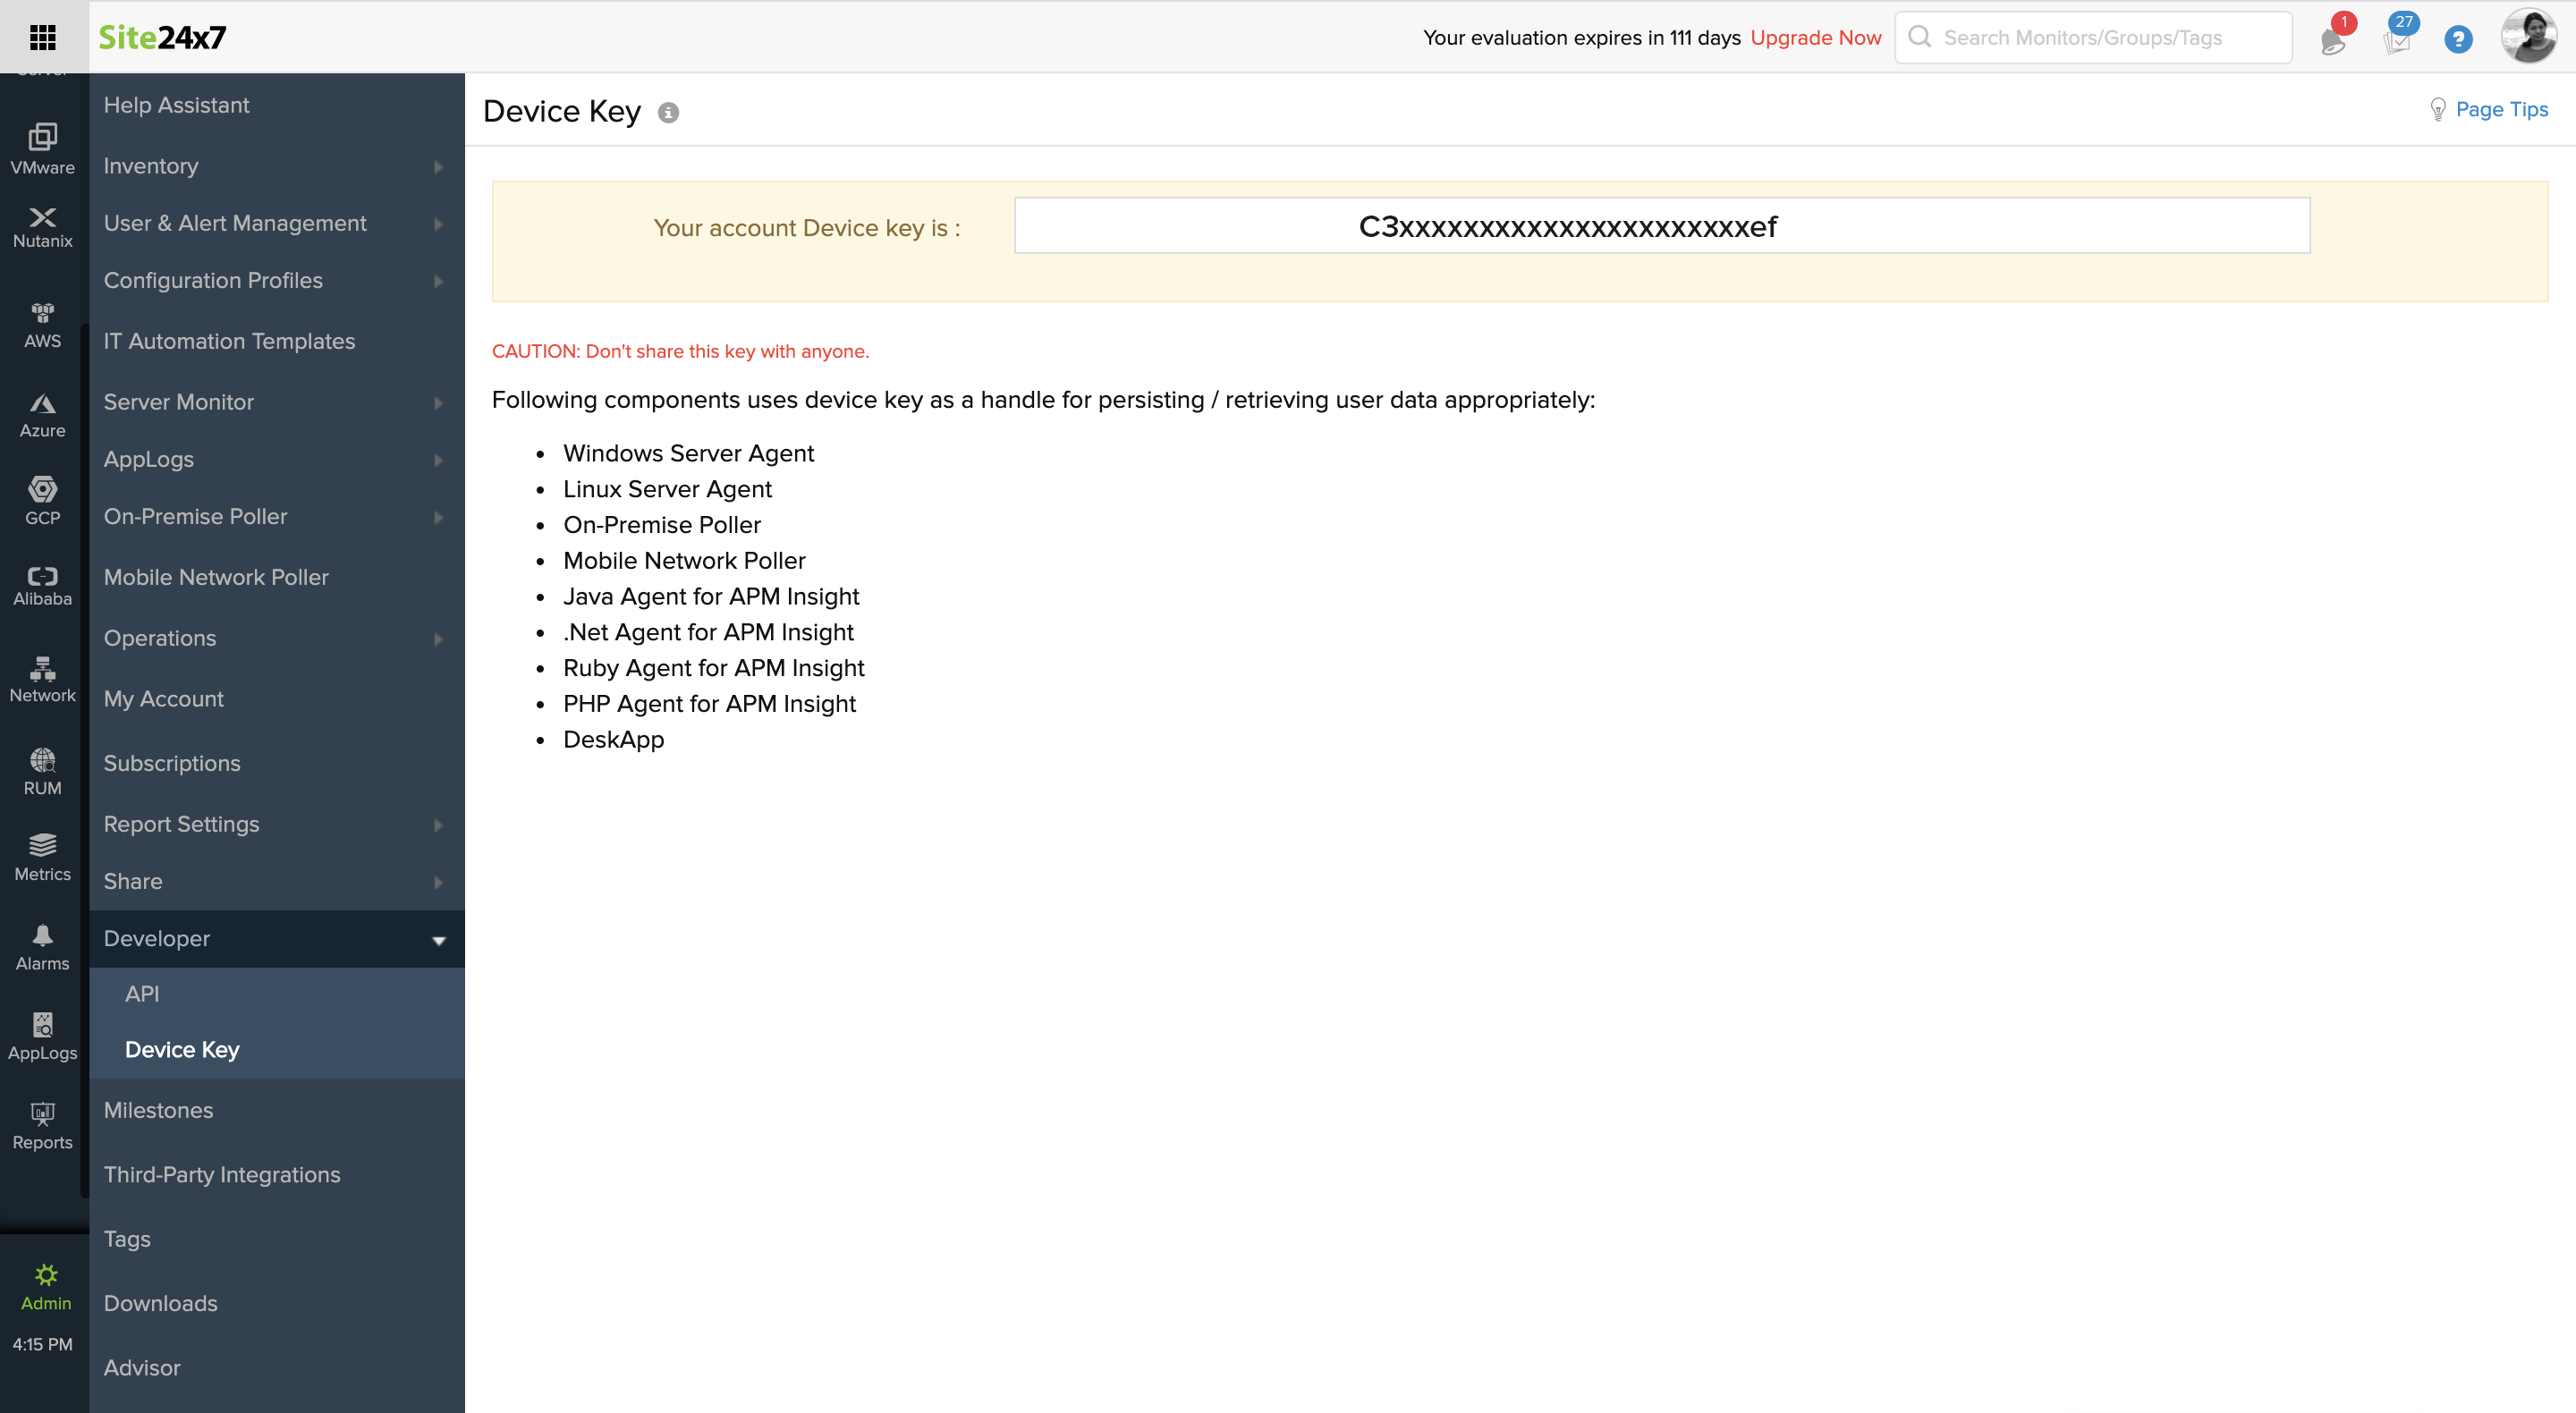Click the Device Key info icon
Image resolution: width=2576 pixels, height=1413 pixels.
pyautogui.click(x=668, y=113)
